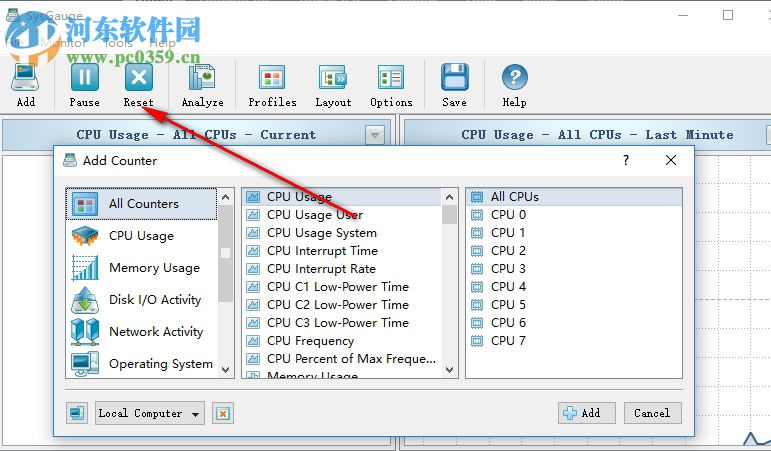Click the red X disconnect icon
The width and height of the screenshot is (771, 451).
pos(223,413)
